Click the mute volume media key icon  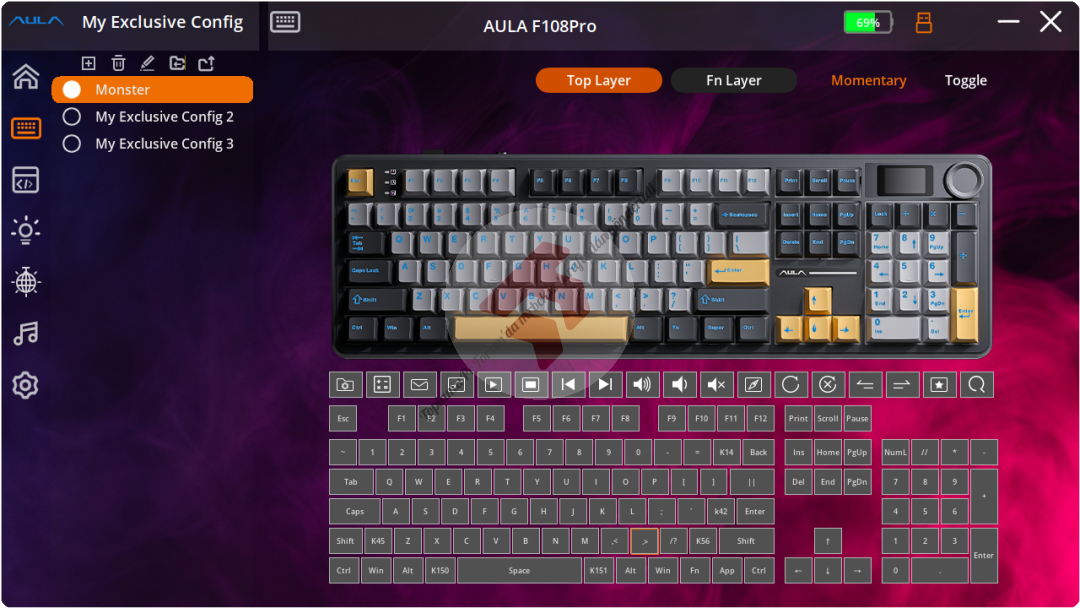(716, 385)
